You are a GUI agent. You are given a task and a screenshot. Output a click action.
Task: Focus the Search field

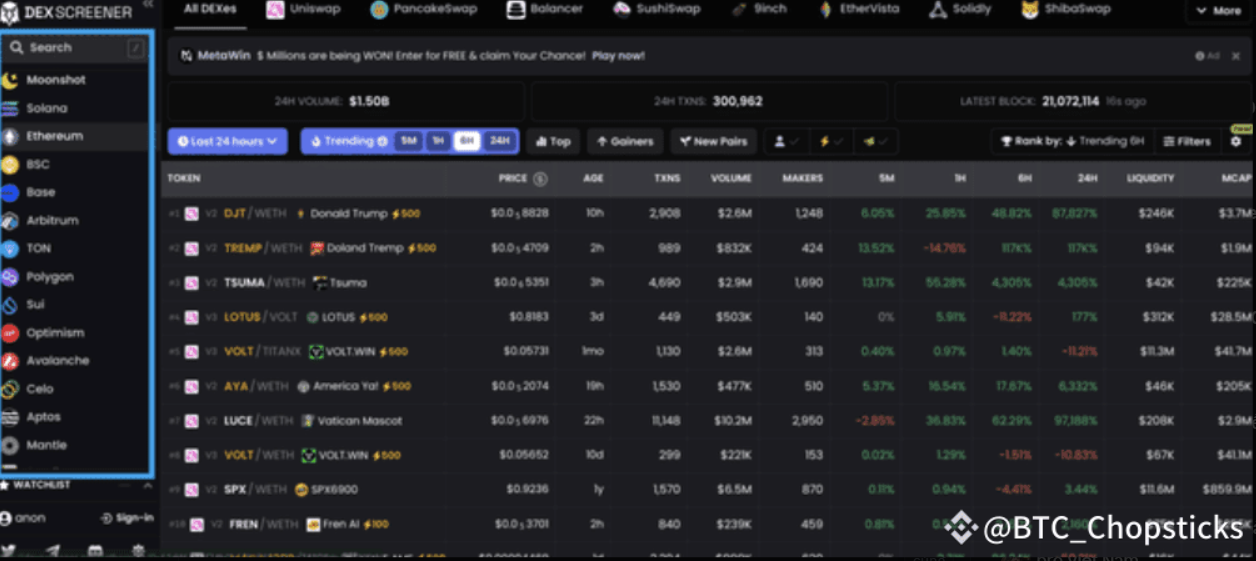pos(76,47)
